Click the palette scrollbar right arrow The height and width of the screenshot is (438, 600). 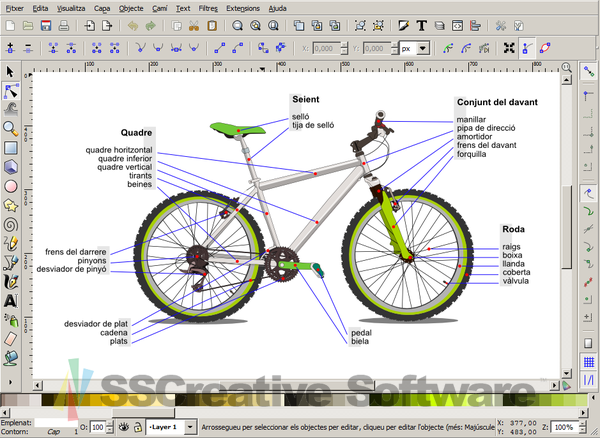[583, 412]
